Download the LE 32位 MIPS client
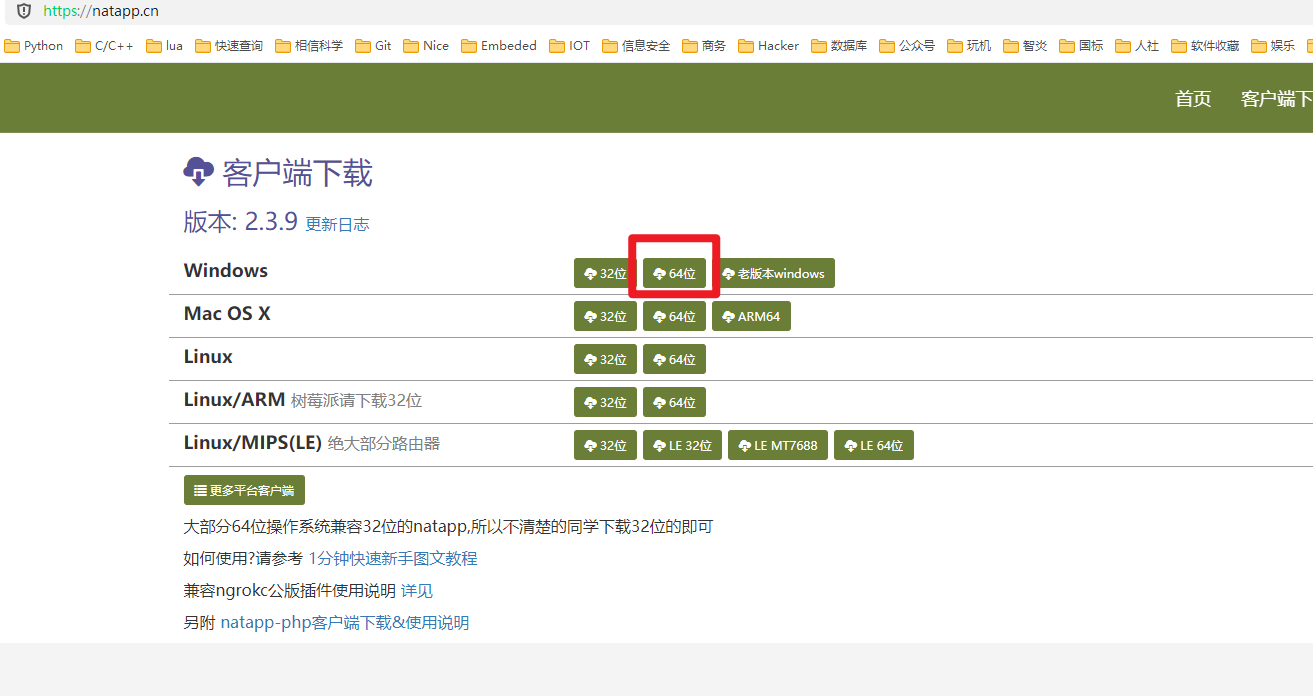The image size is (1313, 696). click(682, 445)
